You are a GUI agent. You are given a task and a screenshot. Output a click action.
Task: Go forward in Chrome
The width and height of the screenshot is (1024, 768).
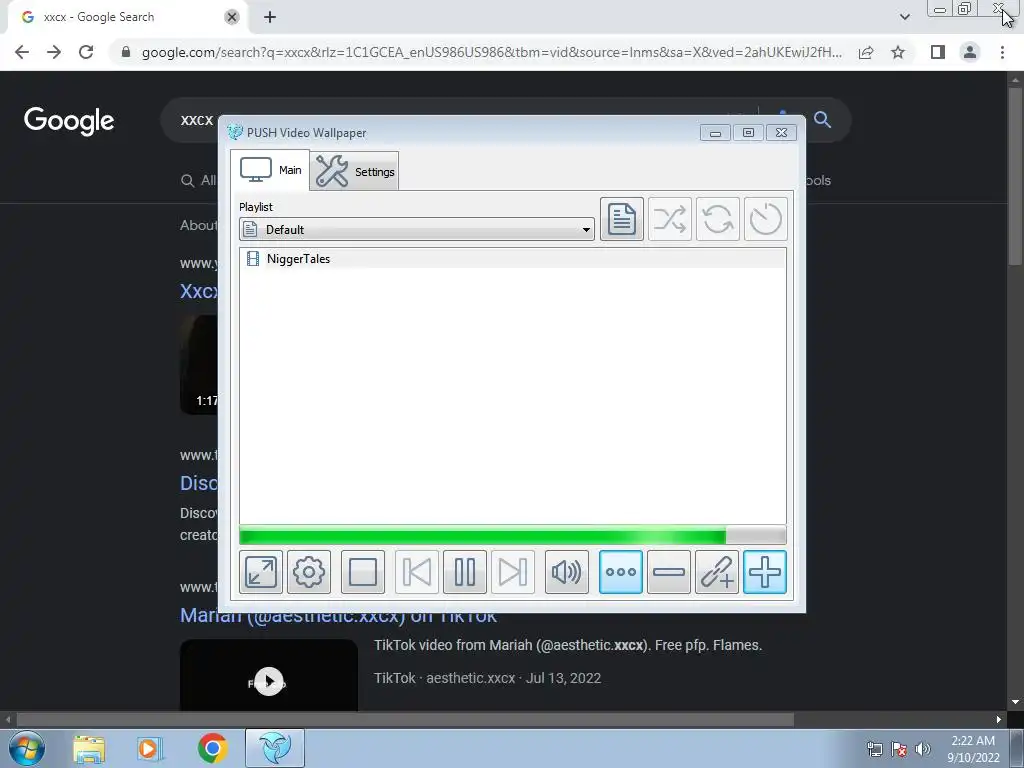point(54,52)
